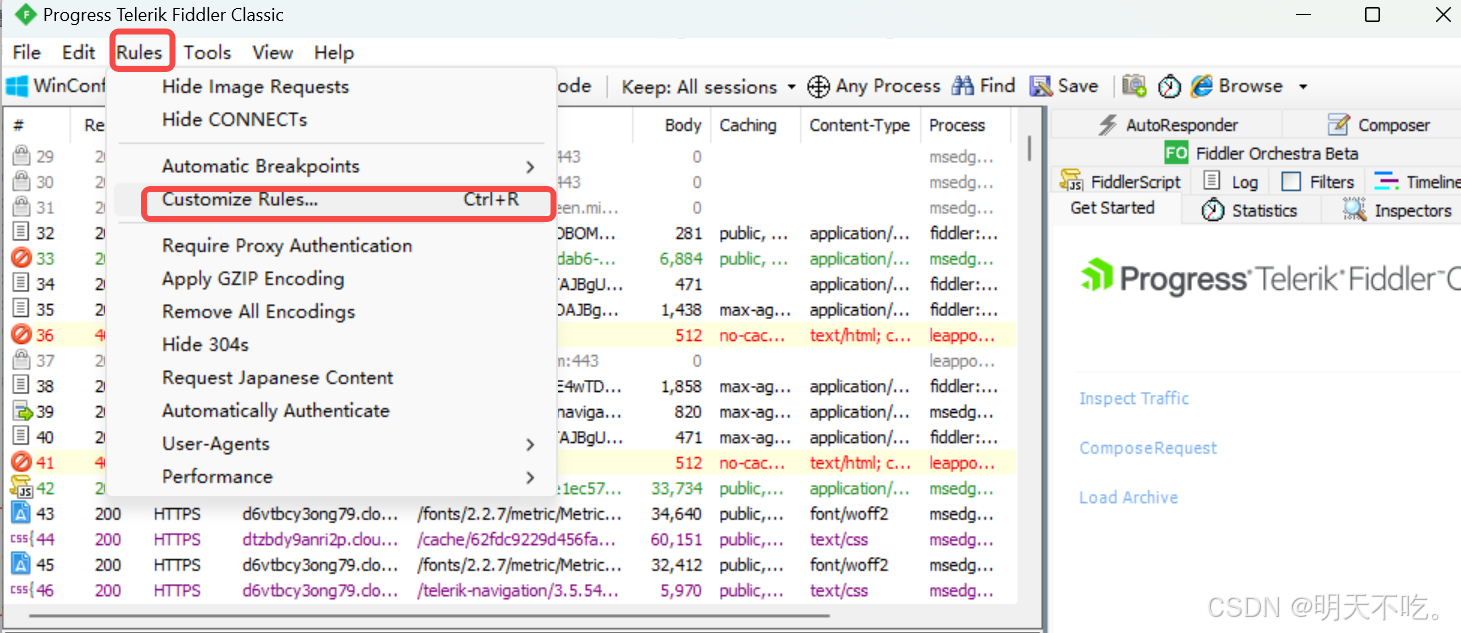Open the Edit menu
Viewport: 1461px width, 633px height.
pyautogui.click(x=79, y=52)
